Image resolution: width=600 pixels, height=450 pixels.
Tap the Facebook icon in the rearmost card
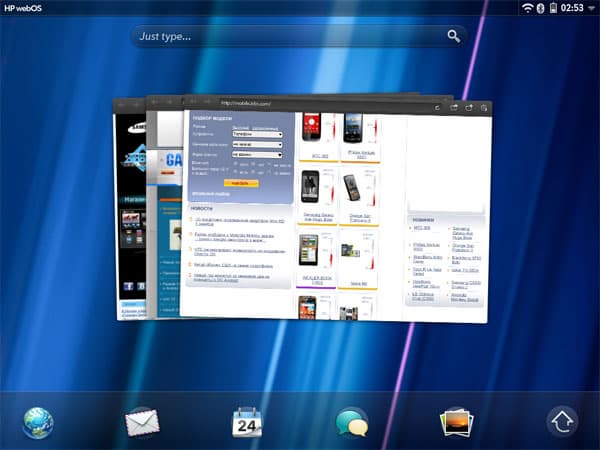129,286
